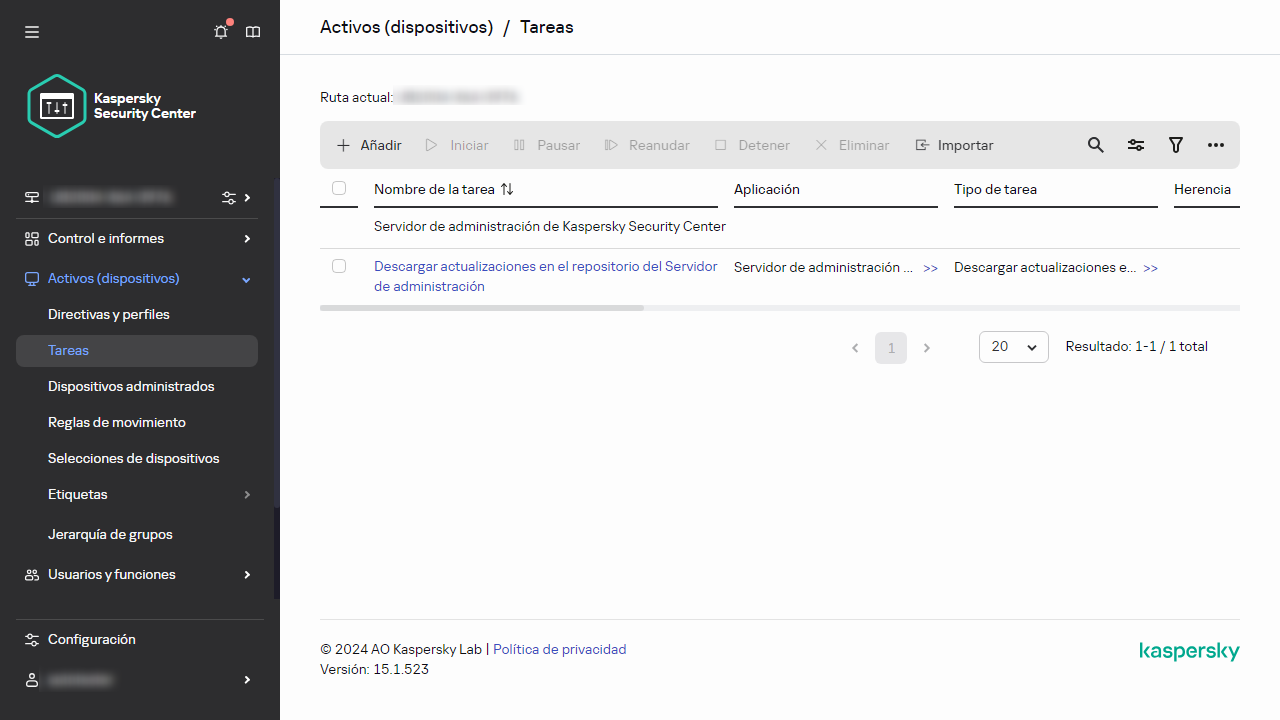Open the filter funnel icon
Screen dimensions: 1280x720
click(x=1176, y=145)
